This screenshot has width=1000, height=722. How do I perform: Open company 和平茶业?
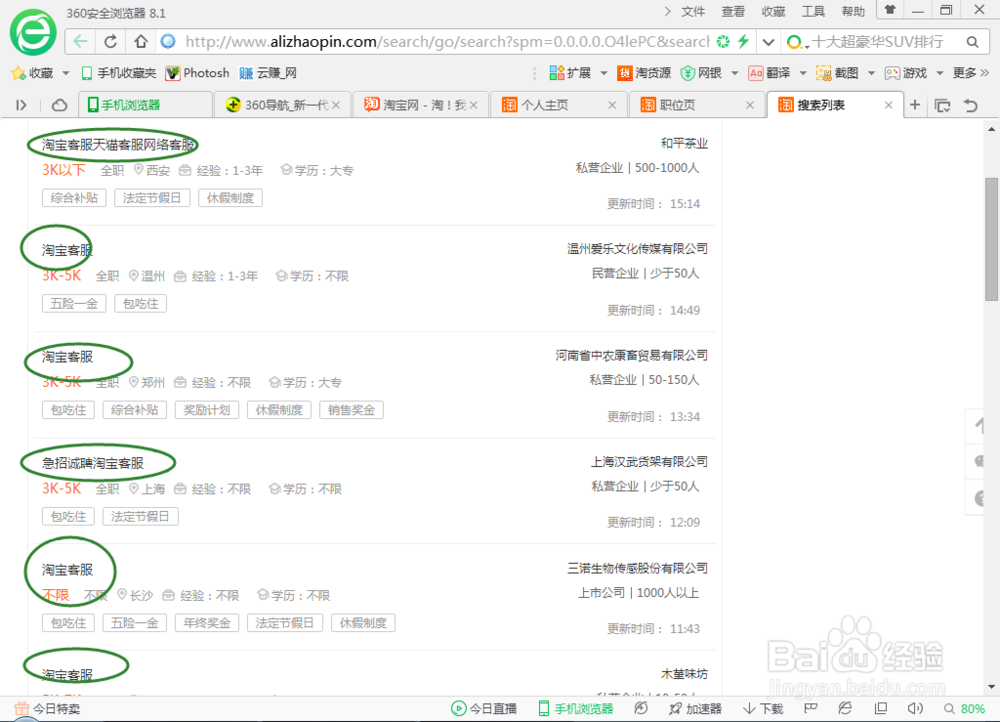684,143
